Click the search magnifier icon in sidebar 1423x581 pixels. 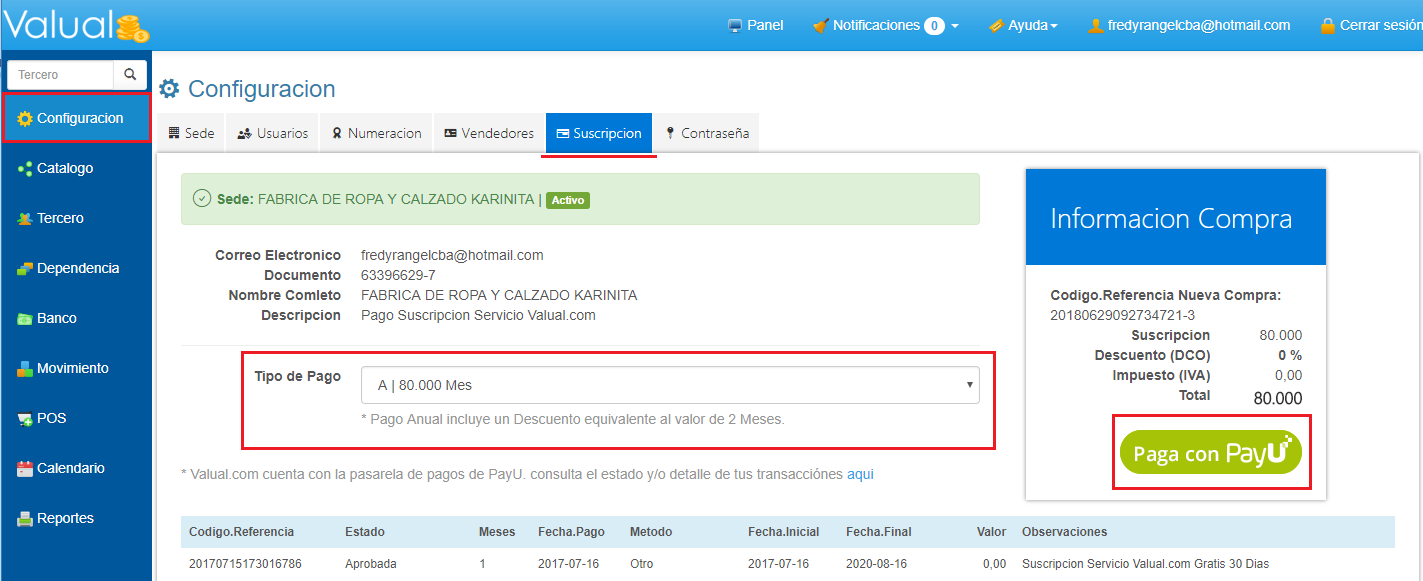click(130, 75)
